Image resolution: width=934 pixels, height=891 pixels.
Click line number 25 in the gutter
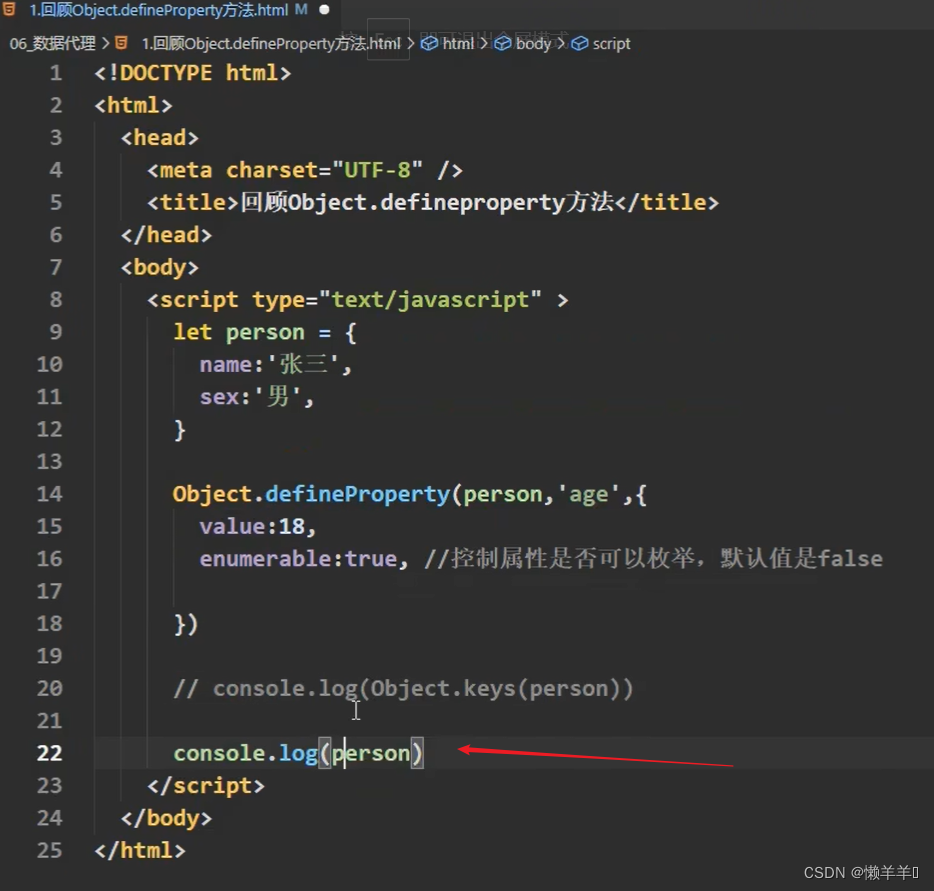pos(49,850)
